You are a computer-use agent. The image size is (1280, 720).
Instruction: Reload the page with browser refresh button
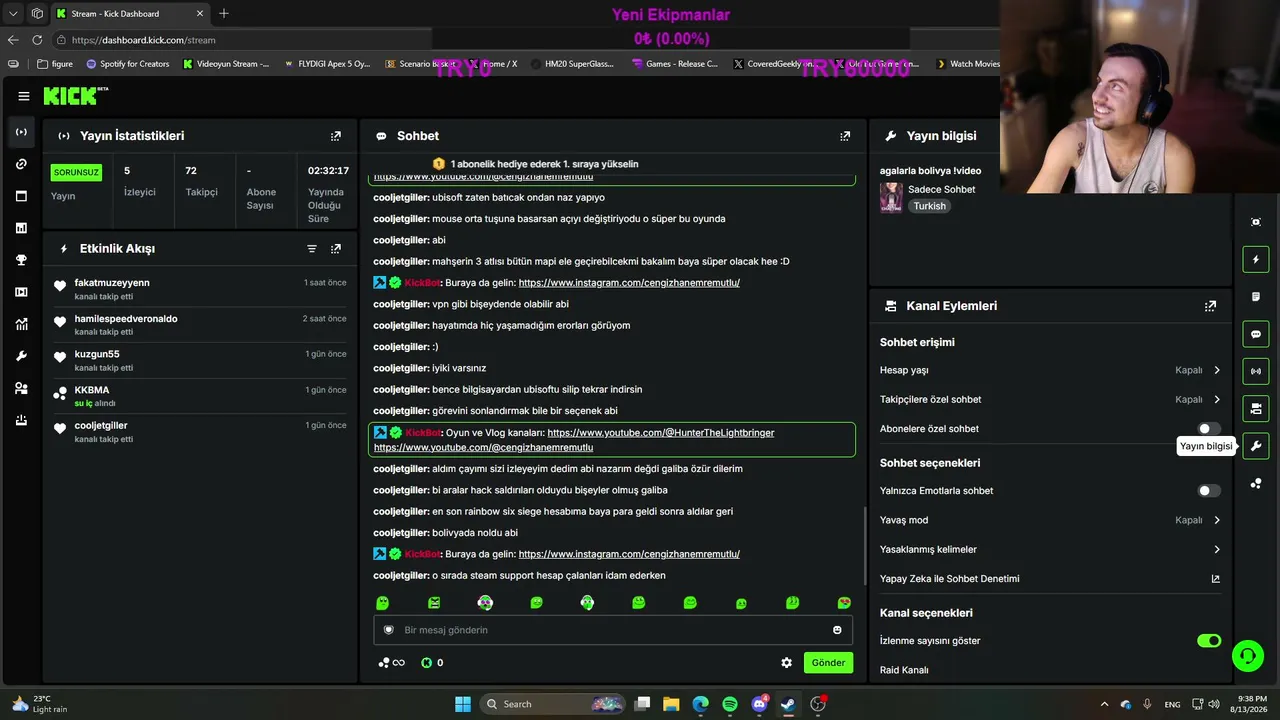37,40
